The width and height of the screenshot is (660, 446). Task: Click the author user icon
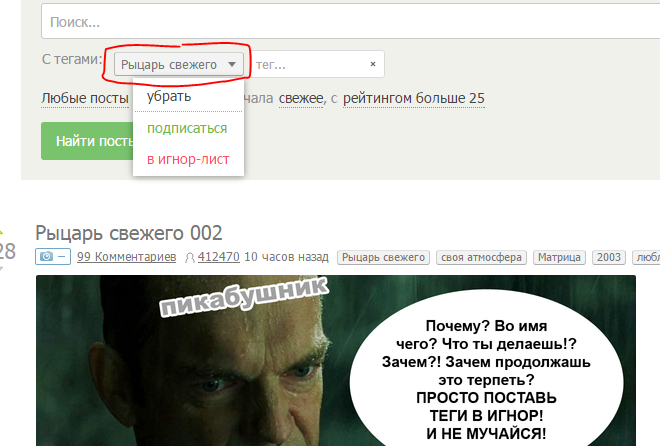(190, 258)
